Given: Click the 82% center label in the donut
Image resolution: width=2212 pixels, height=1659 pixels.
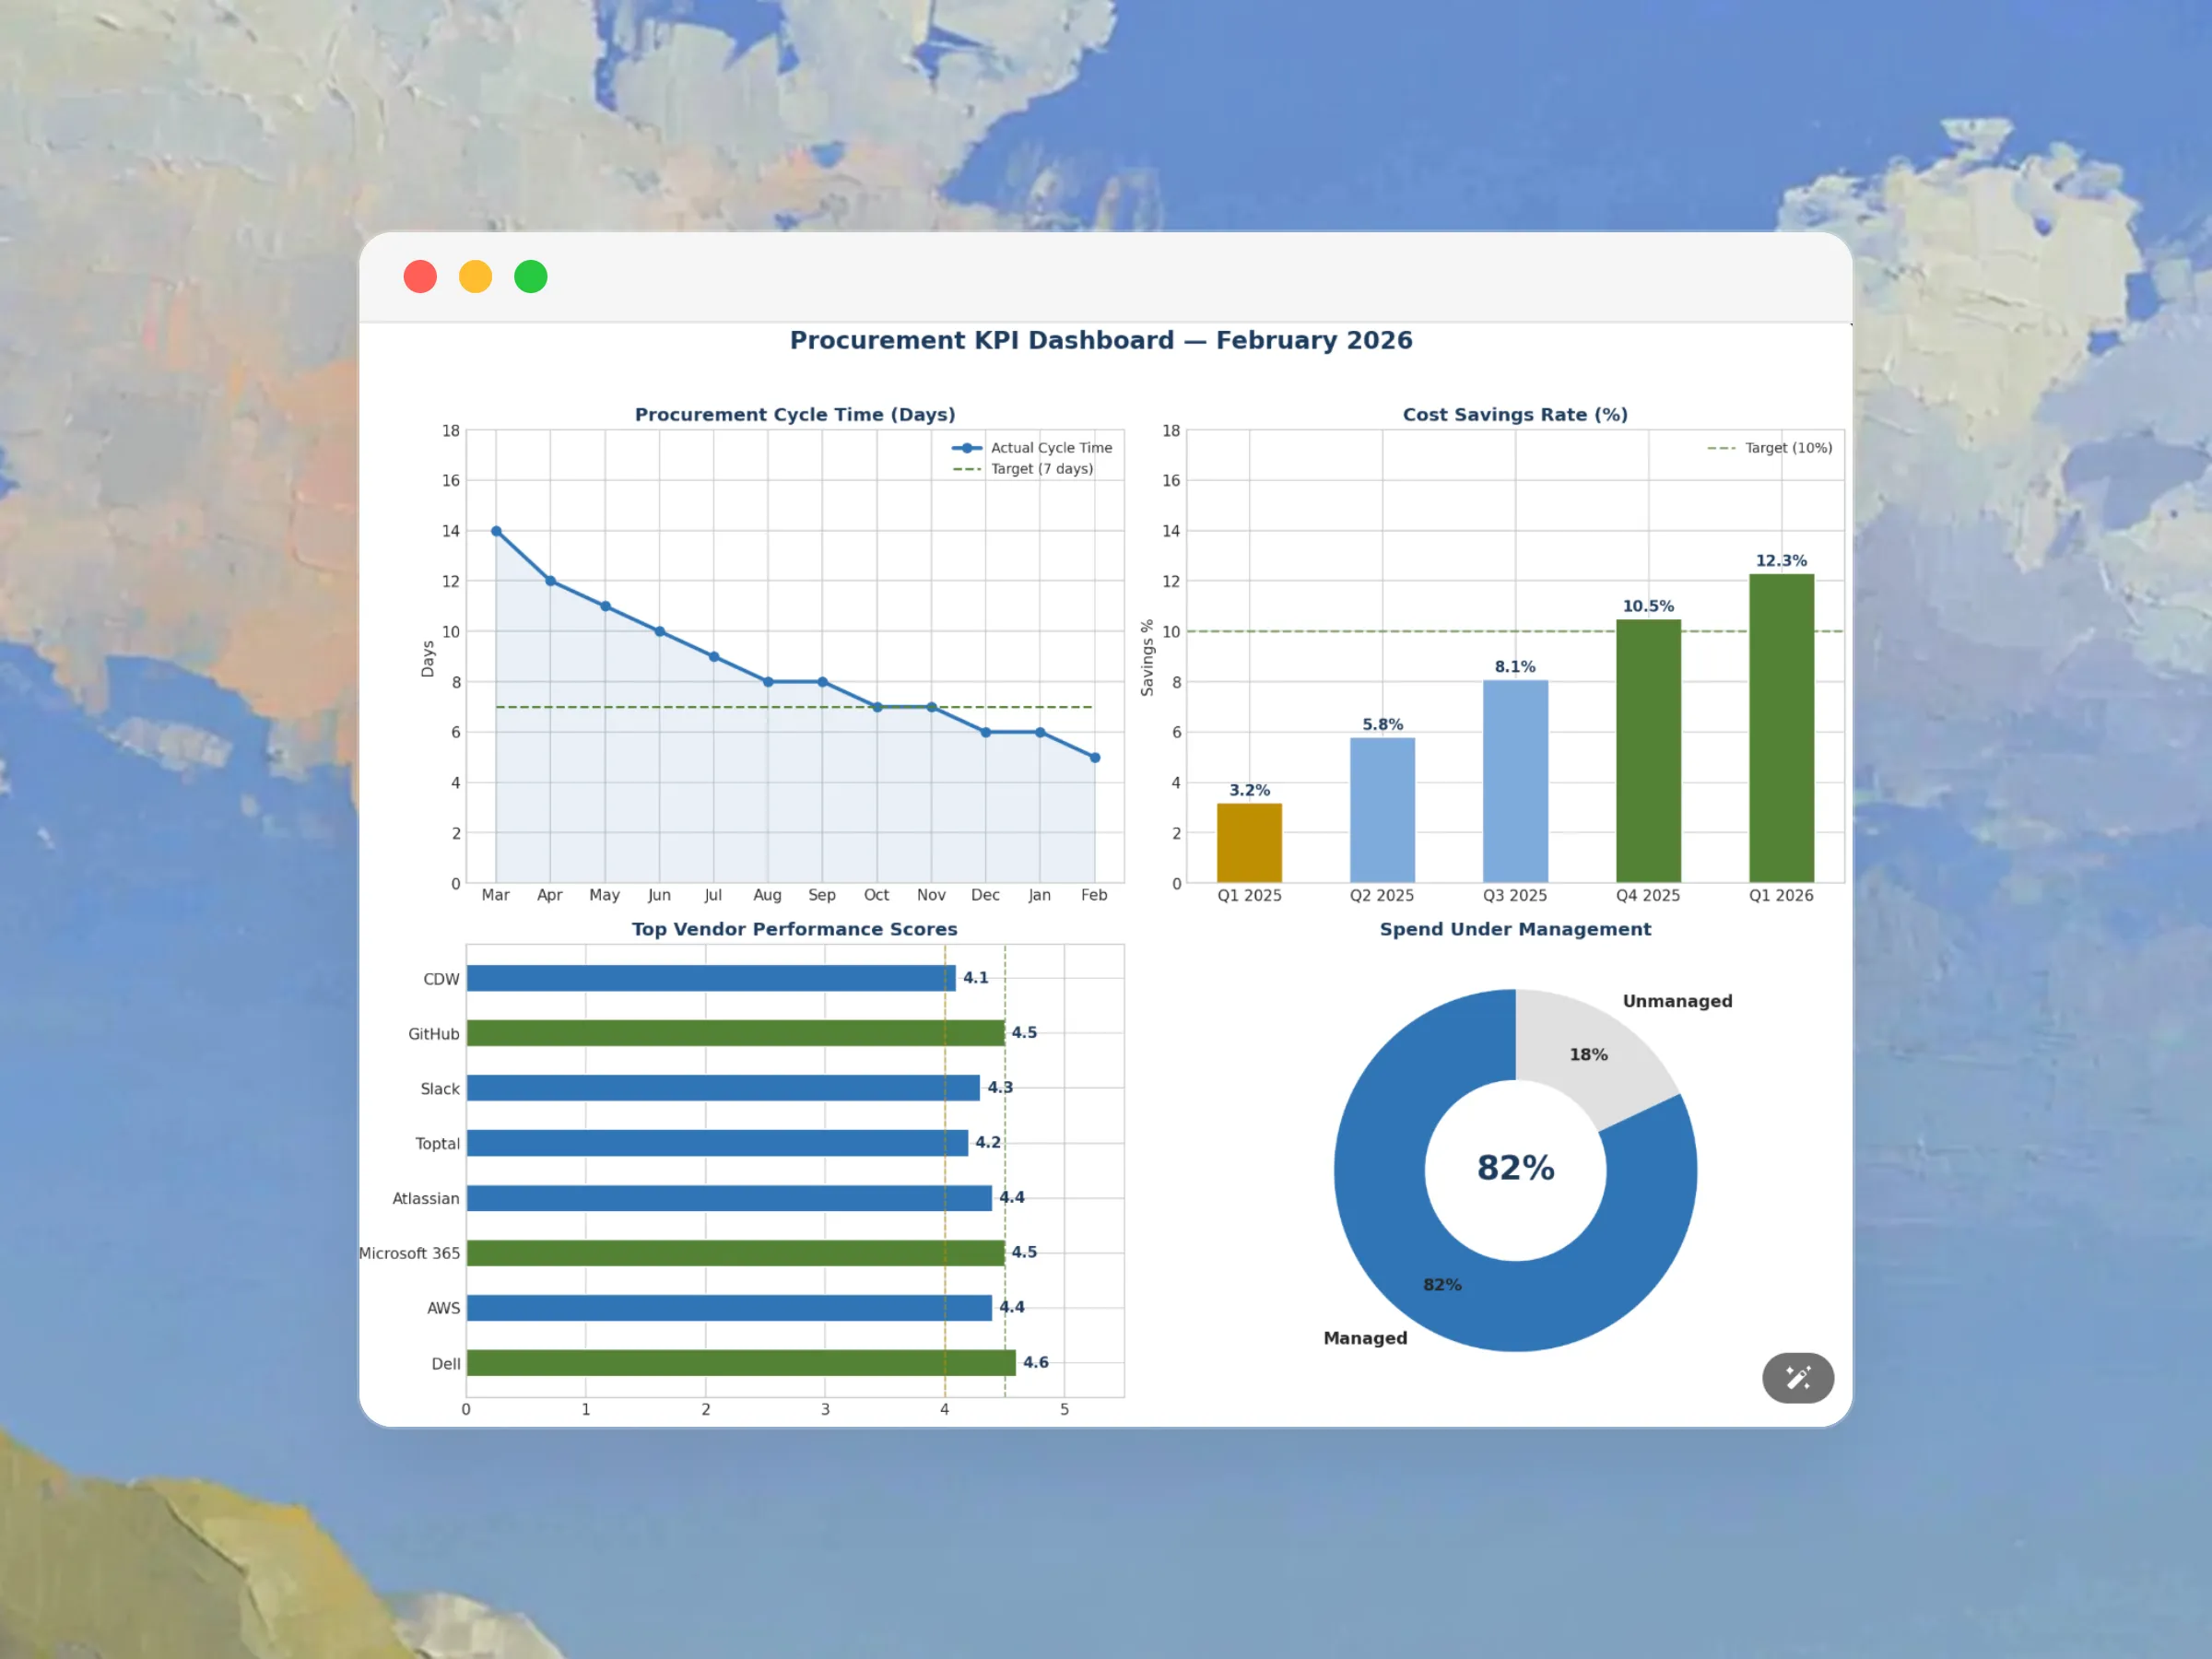Looking at the screenshot, I should pos(1515,1168).
